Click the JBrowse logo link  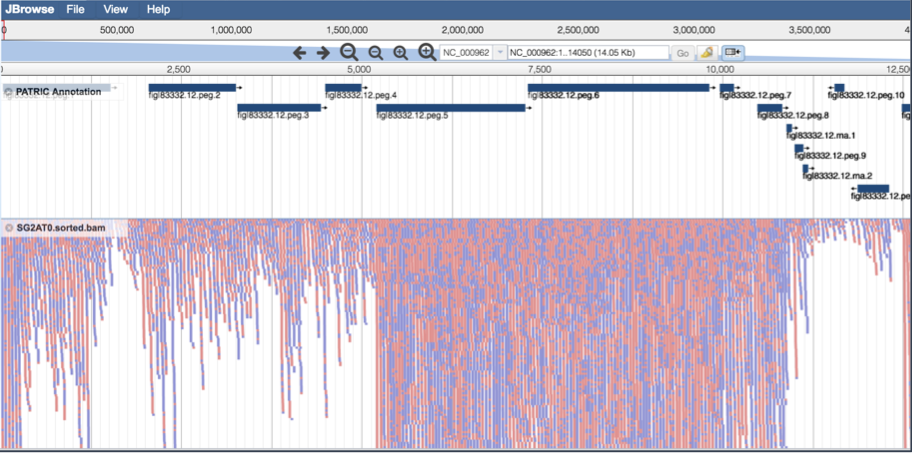[x=30, y=9]
